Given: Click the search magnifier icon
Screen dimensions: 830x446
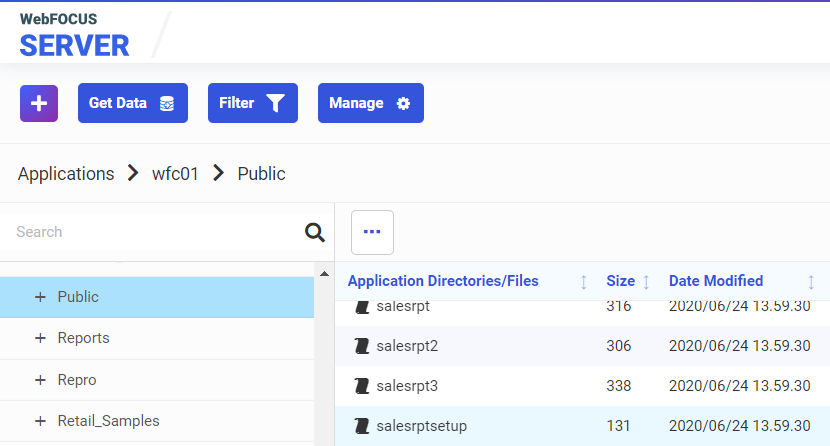Looking at the screenshot, I should (315, 233).
